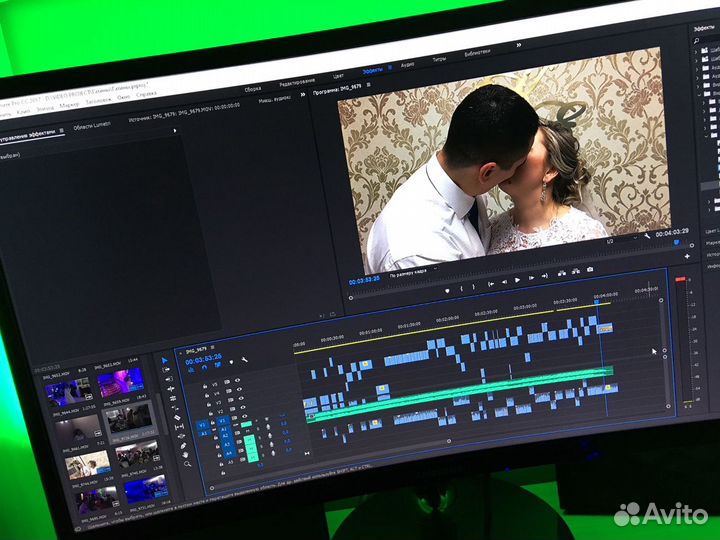720x540 pixels.
Task: Open the button editor plus icon
Action: [x=687, y=256]
